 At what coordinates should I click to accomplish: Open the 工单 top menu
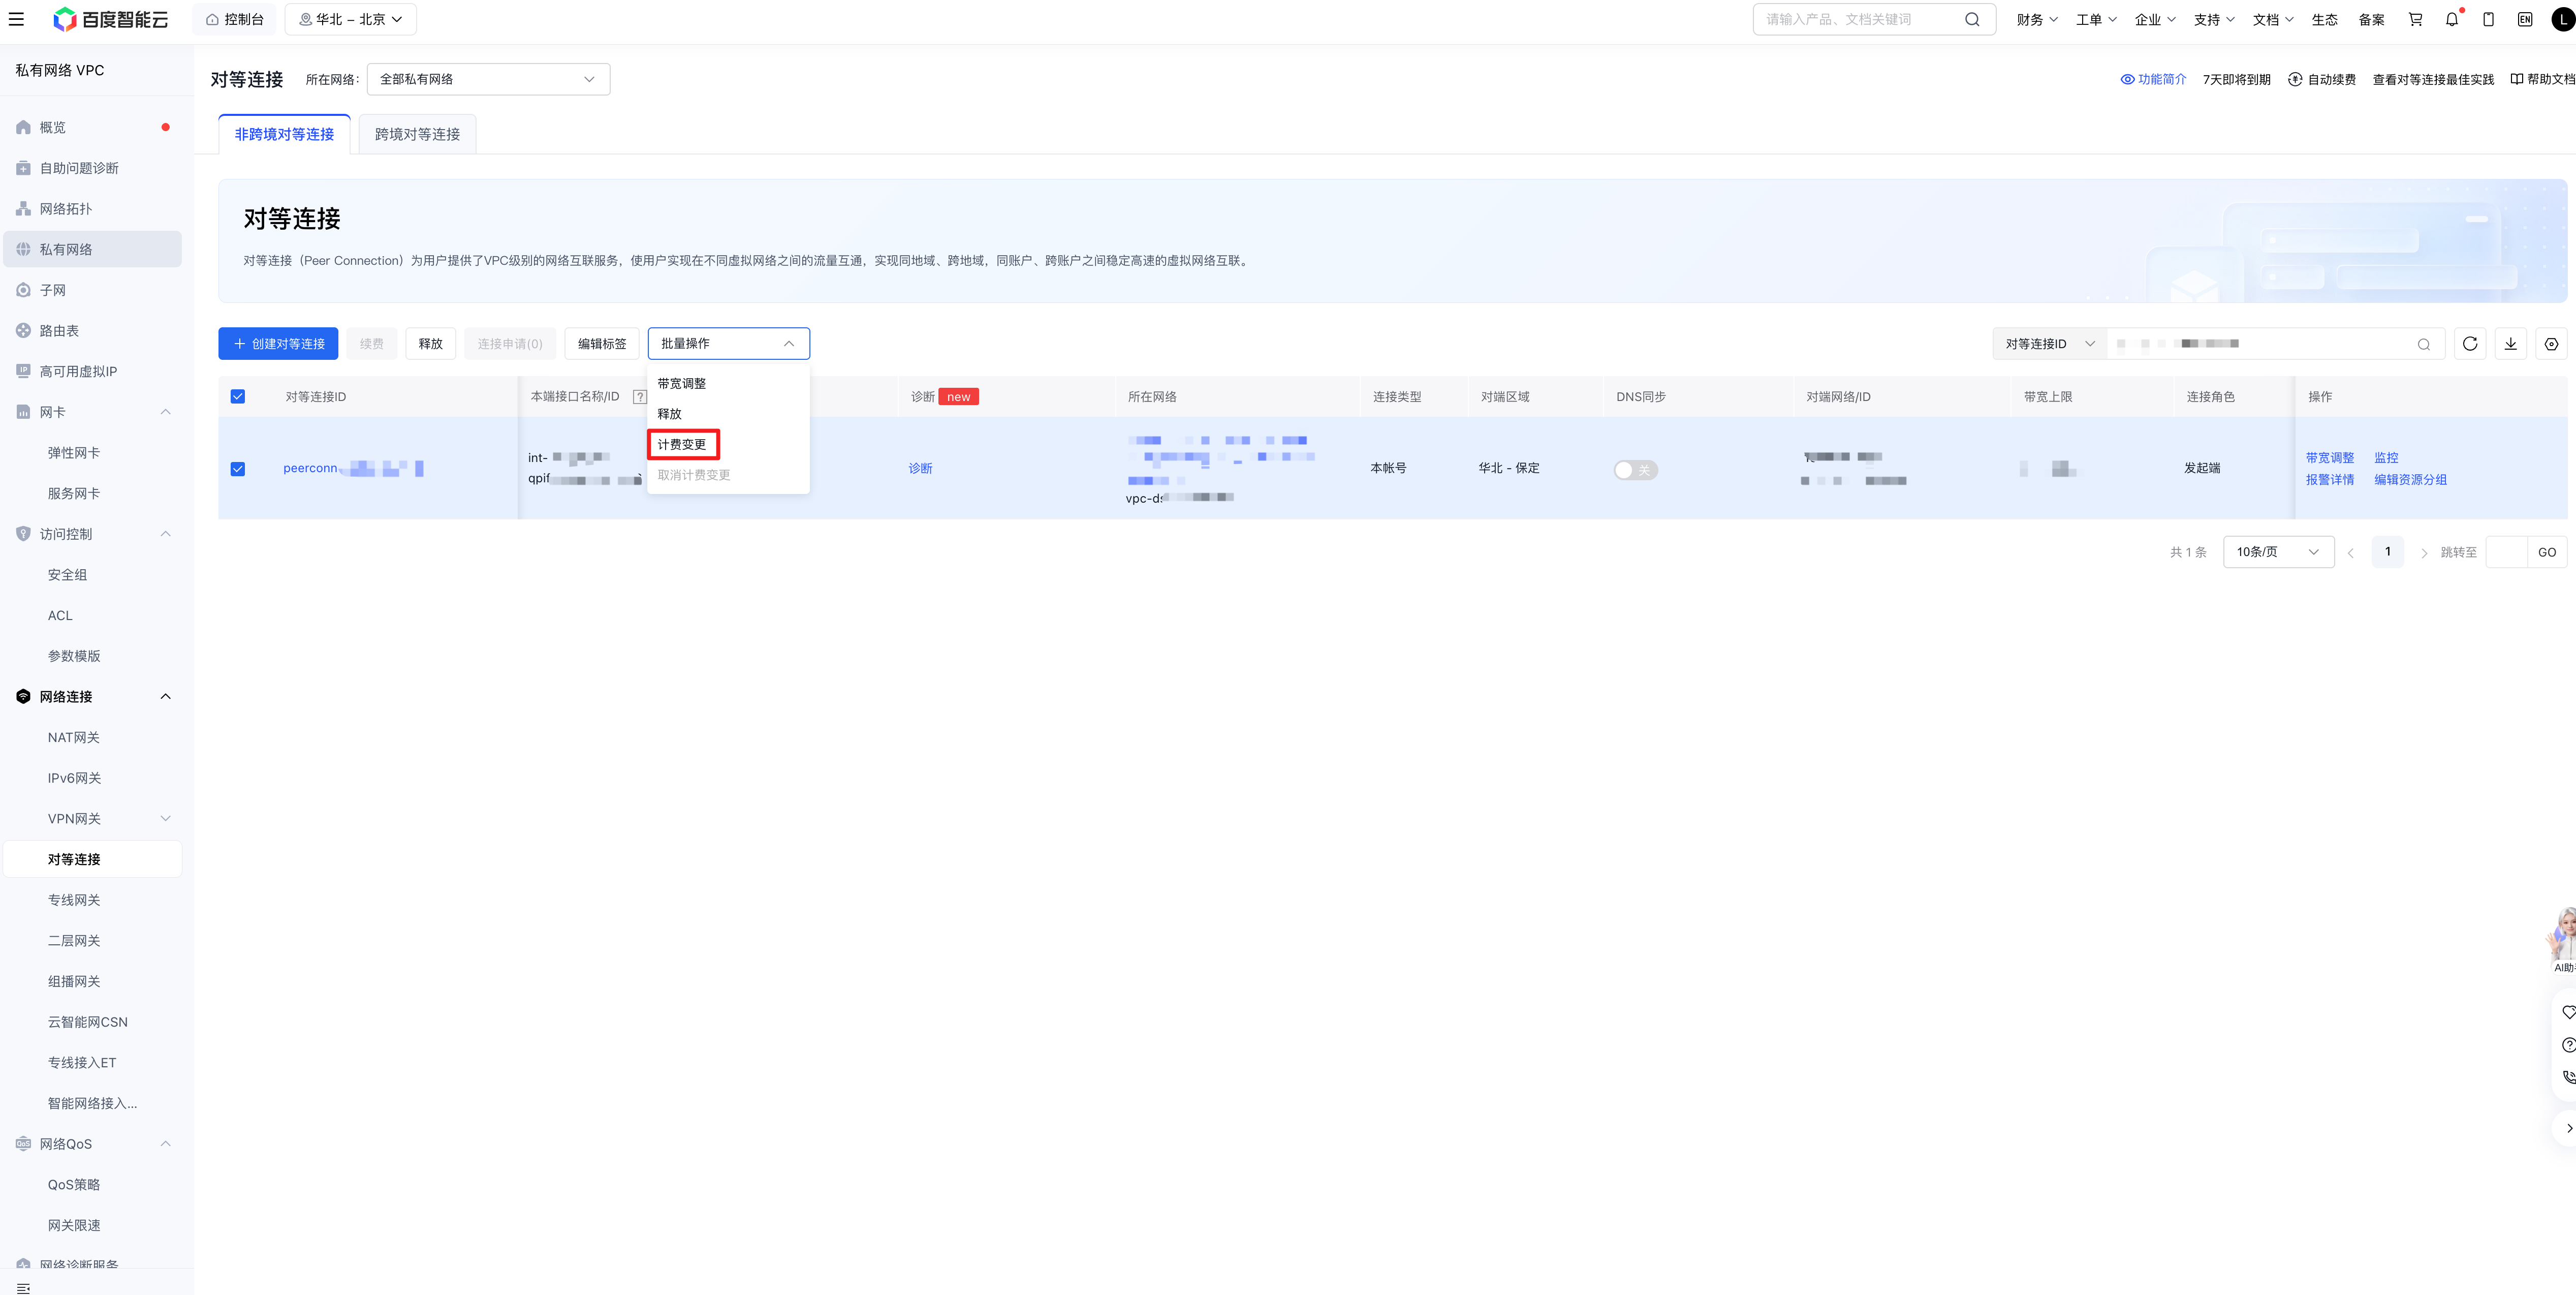[x=2096, y=20]
